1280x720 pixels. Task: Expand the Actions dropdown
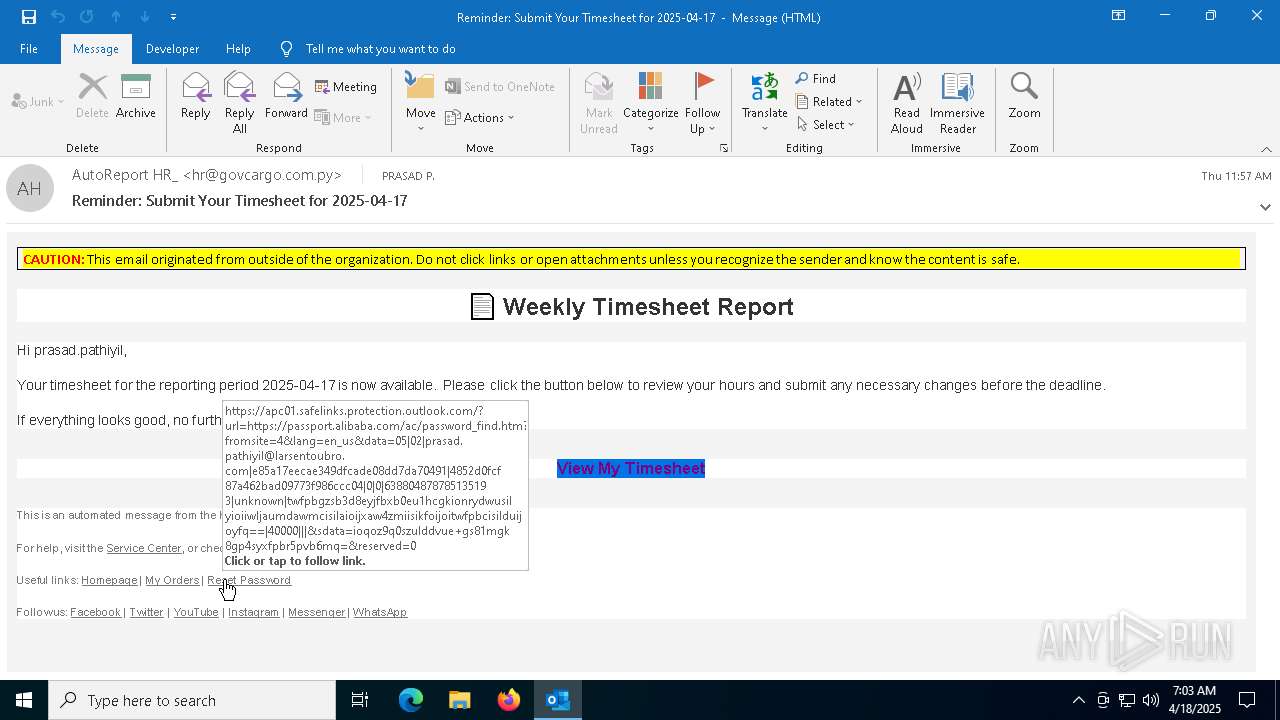(x=480, y=117)
